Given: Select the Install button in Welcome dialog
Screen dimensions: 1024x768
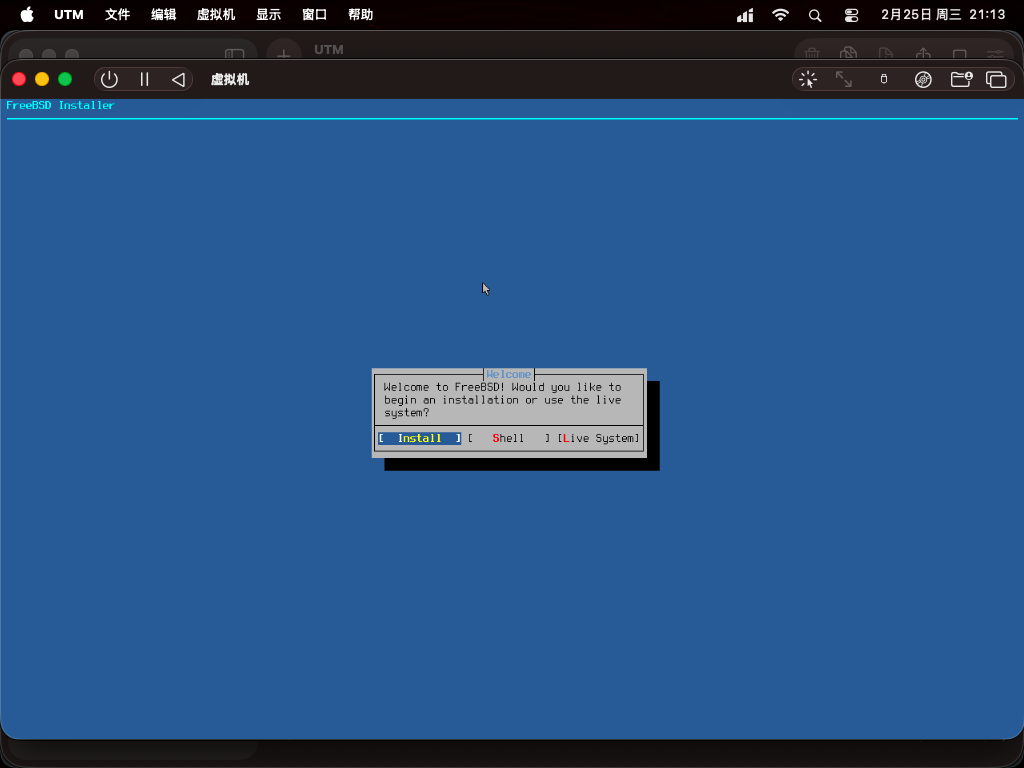Looking at the screenshot, I should tap(419, 438).
